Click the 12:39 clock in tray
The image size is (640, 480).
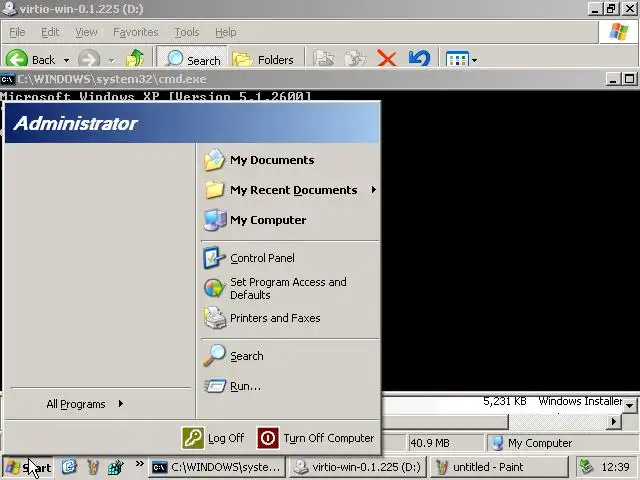point(616,467)
